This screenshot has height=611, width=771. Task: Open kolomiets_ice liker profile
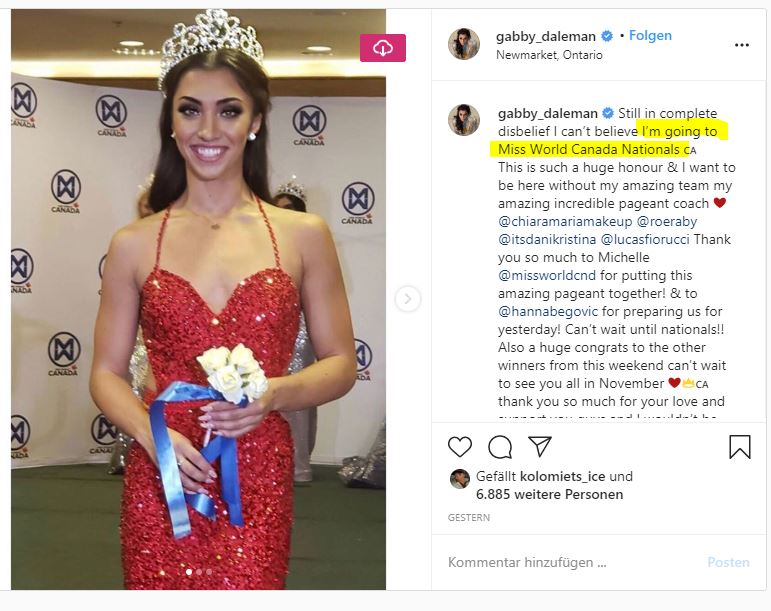pos(562,476)
